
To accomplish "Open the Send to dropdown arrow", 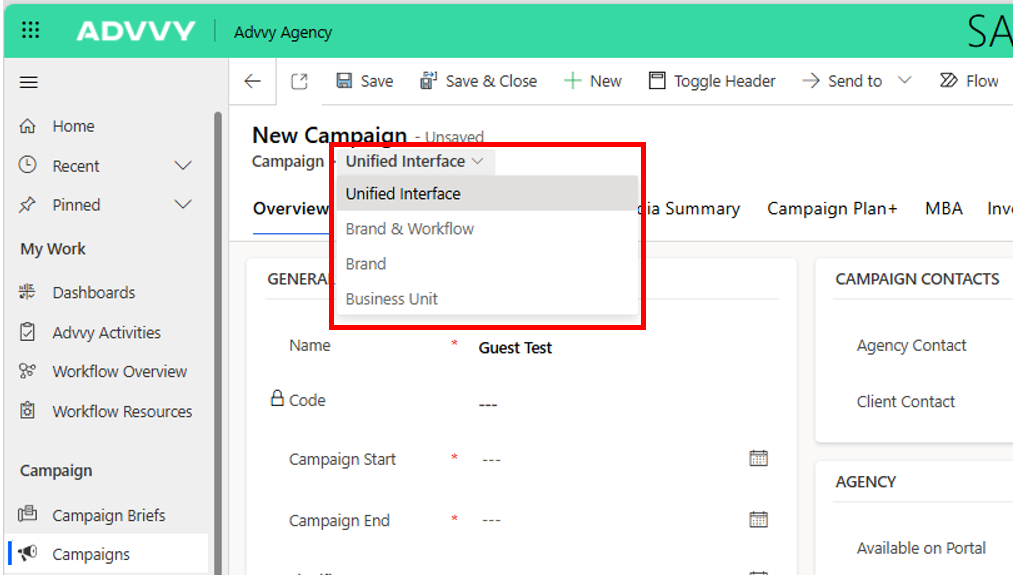I will pyautogui.click(x=905, y=81).
